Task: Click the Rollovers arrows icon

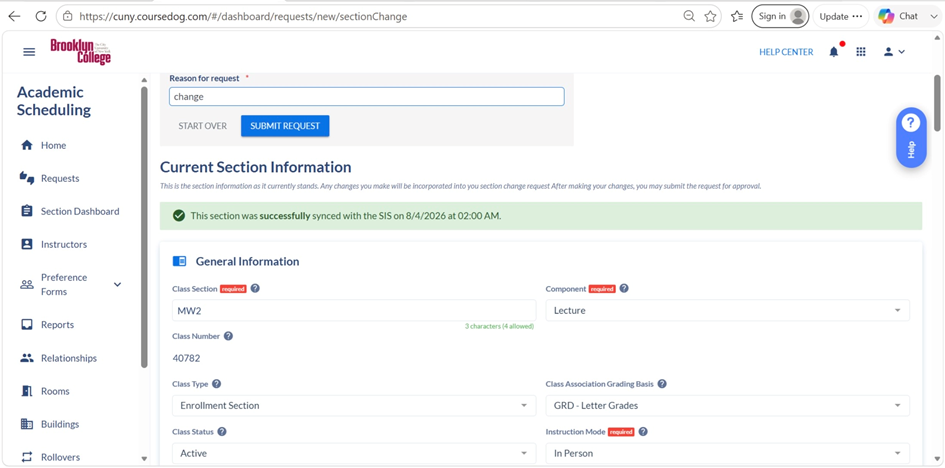Action: click(x=27, y=457)
